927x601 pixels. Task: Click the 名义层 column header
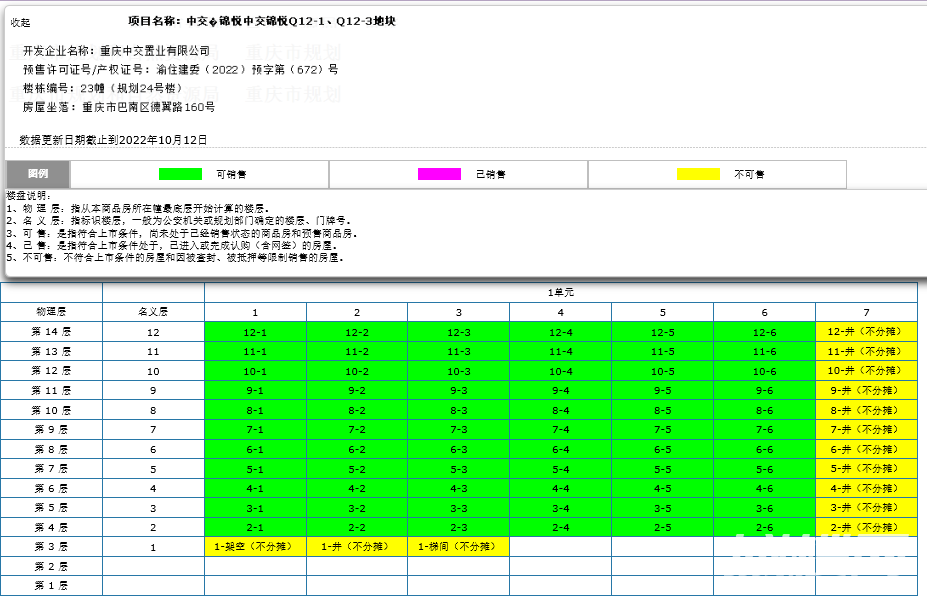153,312
